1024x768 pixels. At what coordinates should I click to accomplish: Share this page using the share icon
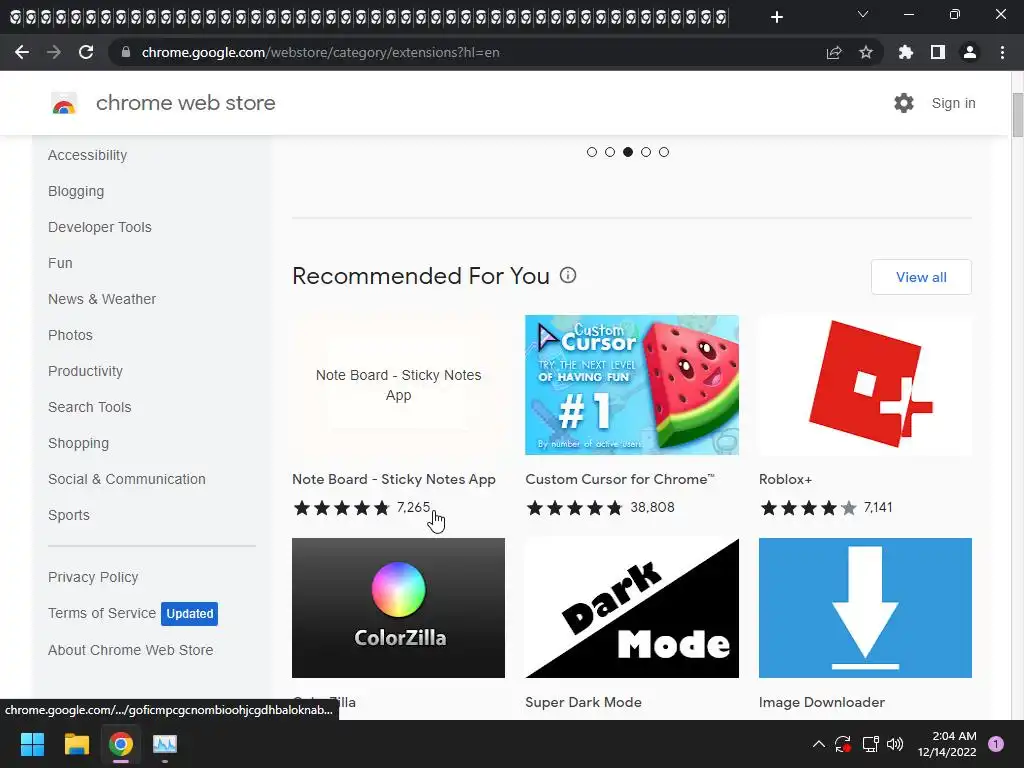[x=834, y=52]
